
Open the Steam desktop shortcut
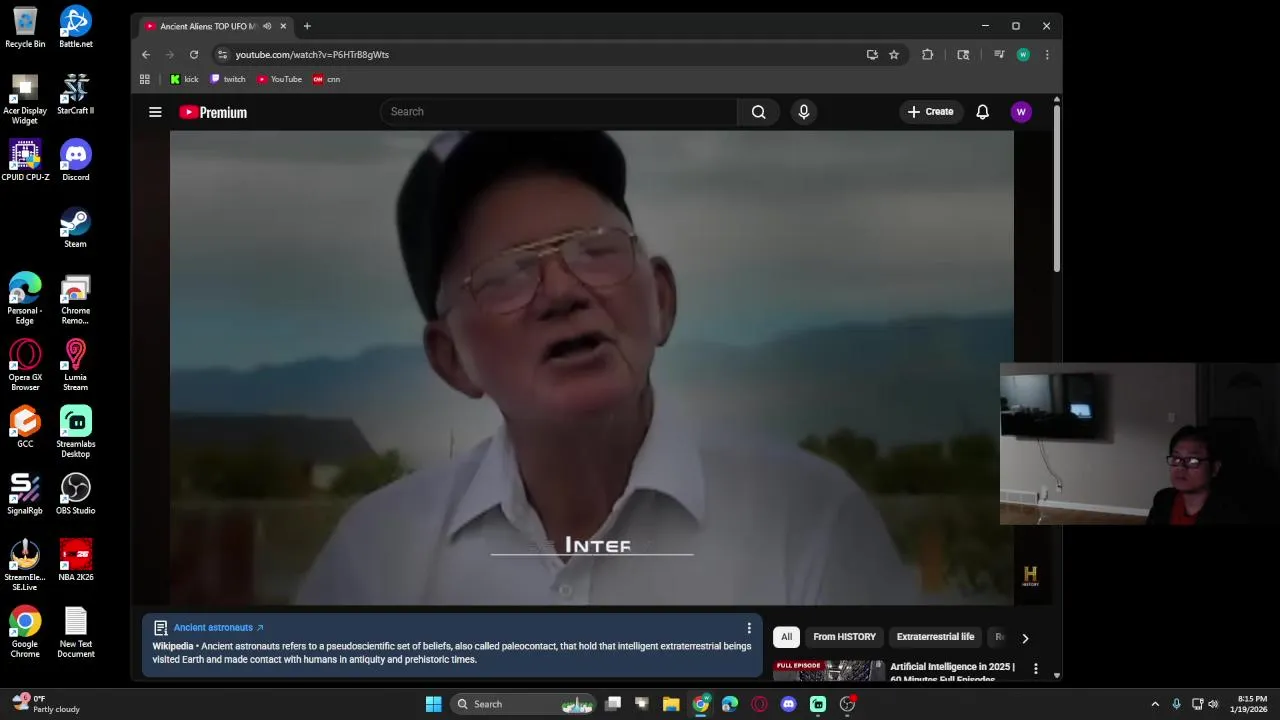[76, 227]
